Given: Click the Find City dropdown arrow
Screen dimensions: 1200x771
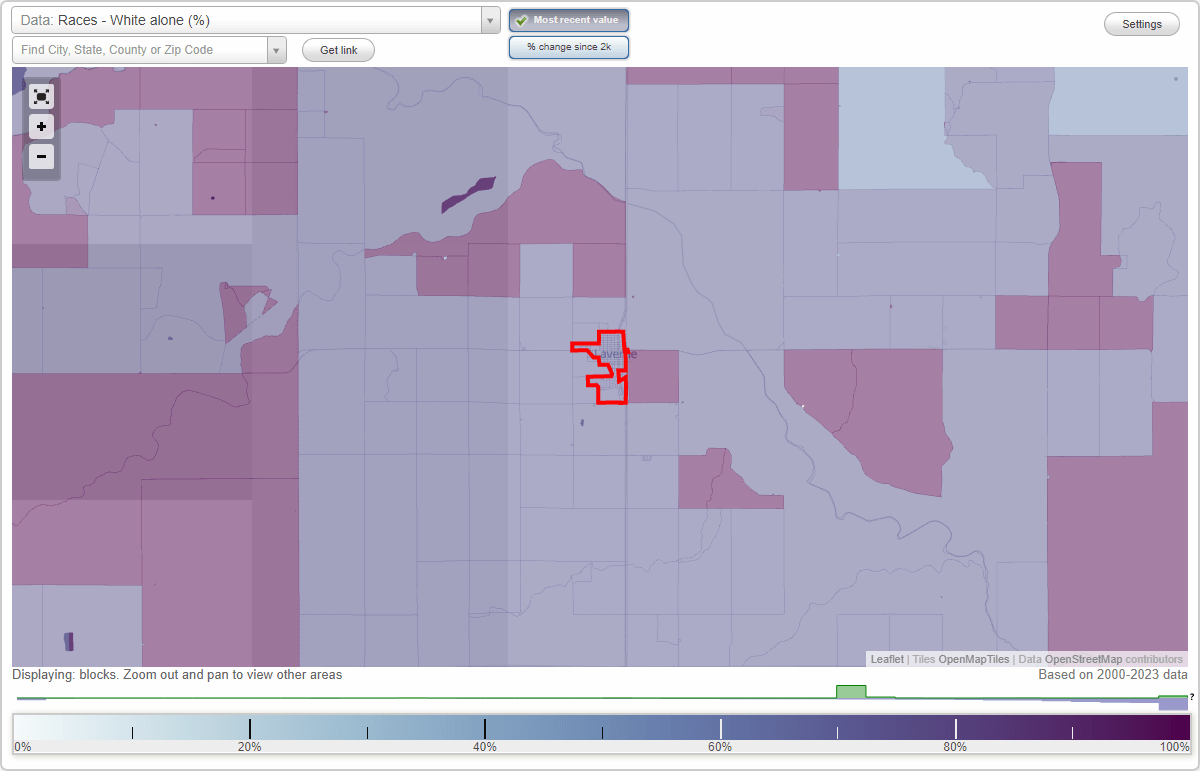Looking at the screenshot, I should tap(277, 48).
